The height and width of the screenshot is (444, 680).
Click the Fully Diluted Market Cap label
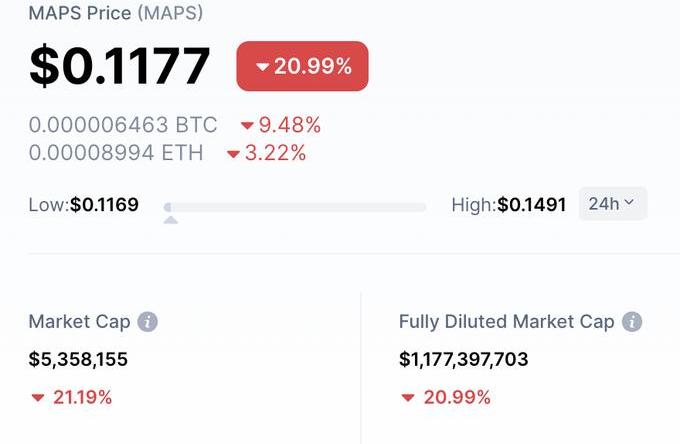point(506,322)
